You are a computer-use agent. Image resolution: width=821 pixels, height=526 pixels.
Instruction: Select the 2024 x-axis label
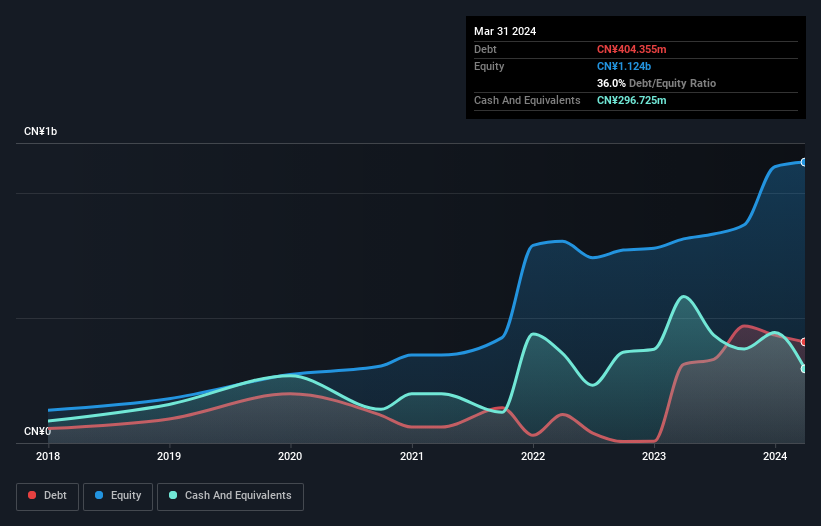(x=775, y=456)
